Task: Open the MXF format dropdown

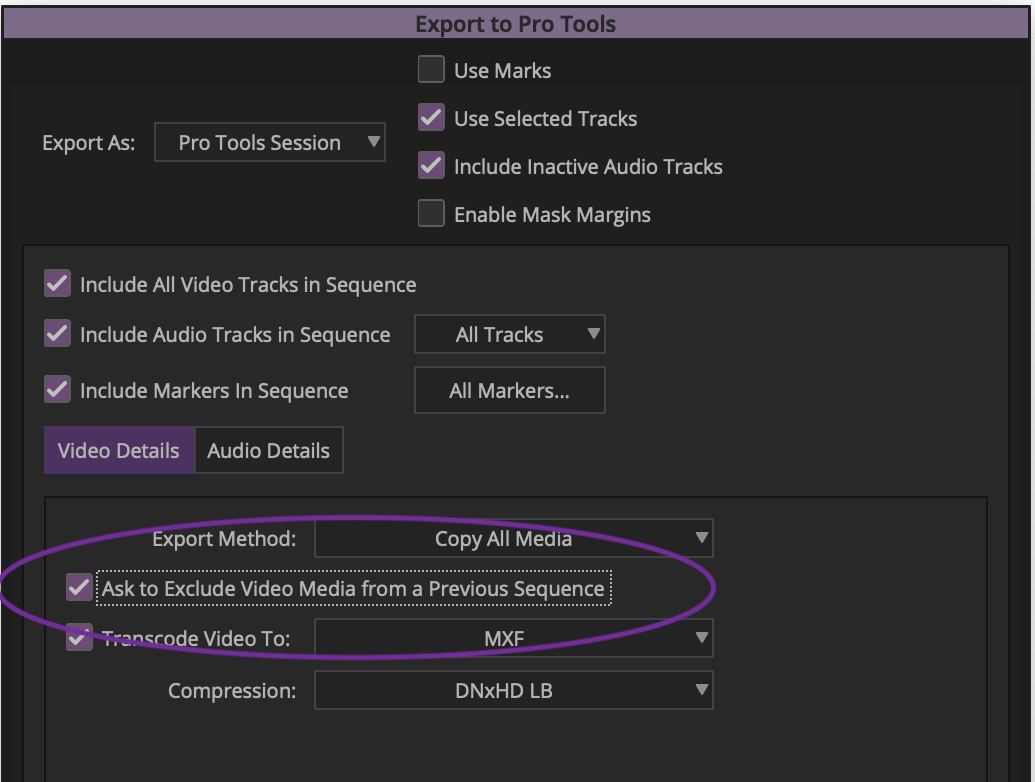Action: pyautogui.click(x=513, y=637)
